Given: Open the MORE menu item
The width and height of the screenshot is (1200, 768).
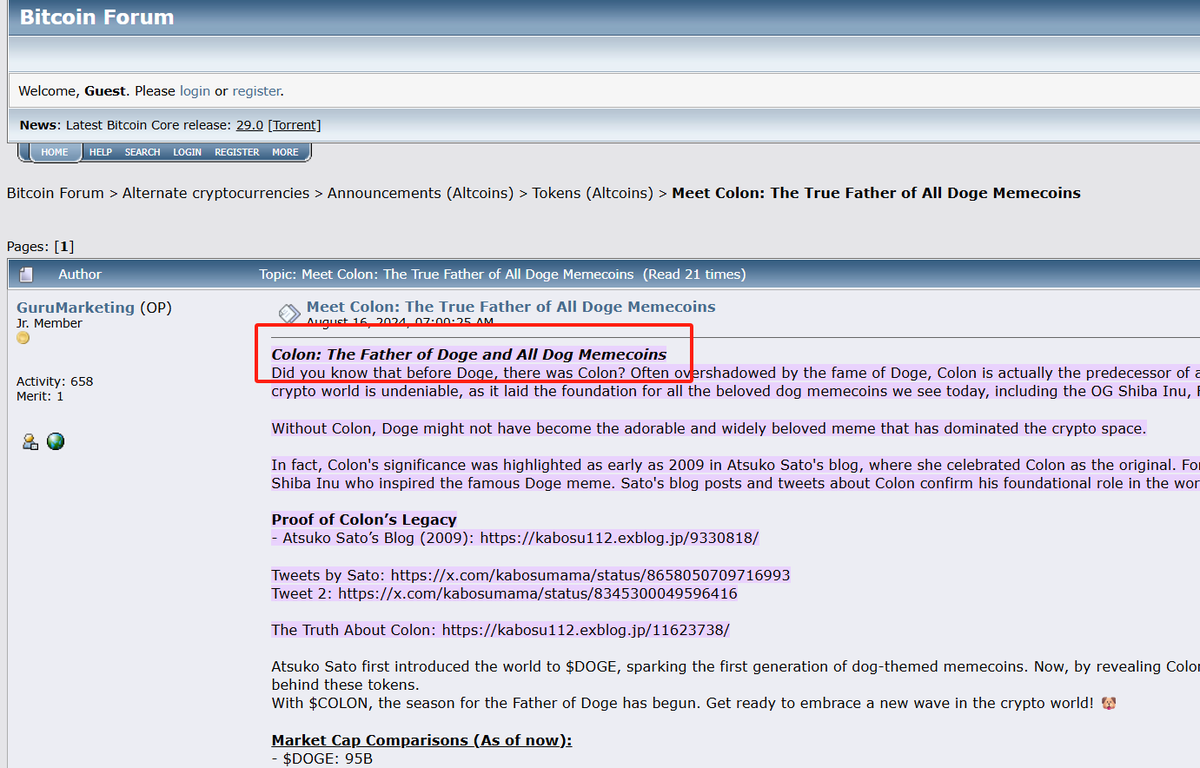Looking at the screenshot, I should 285,152.
